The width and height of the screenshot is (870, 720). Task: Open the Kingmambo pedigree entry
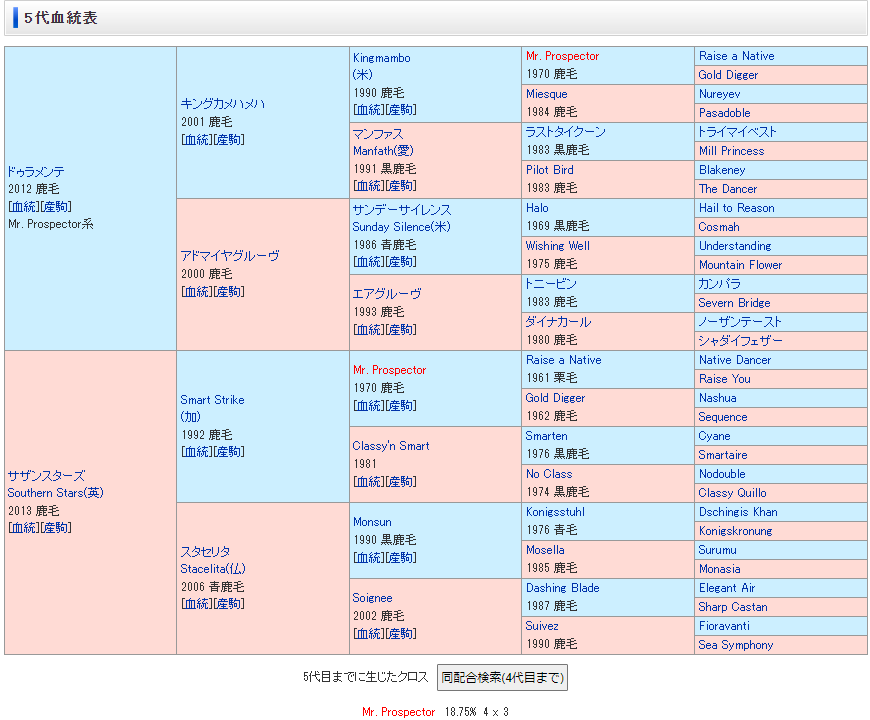(381, 58)
